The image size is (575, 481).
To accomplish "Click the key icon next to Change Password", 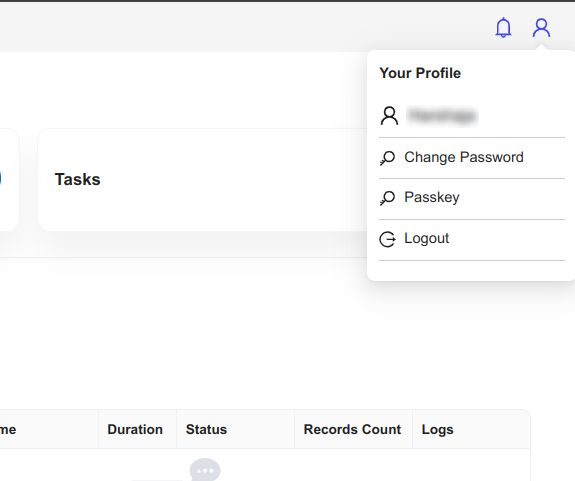I will click(x=387, y=158).
